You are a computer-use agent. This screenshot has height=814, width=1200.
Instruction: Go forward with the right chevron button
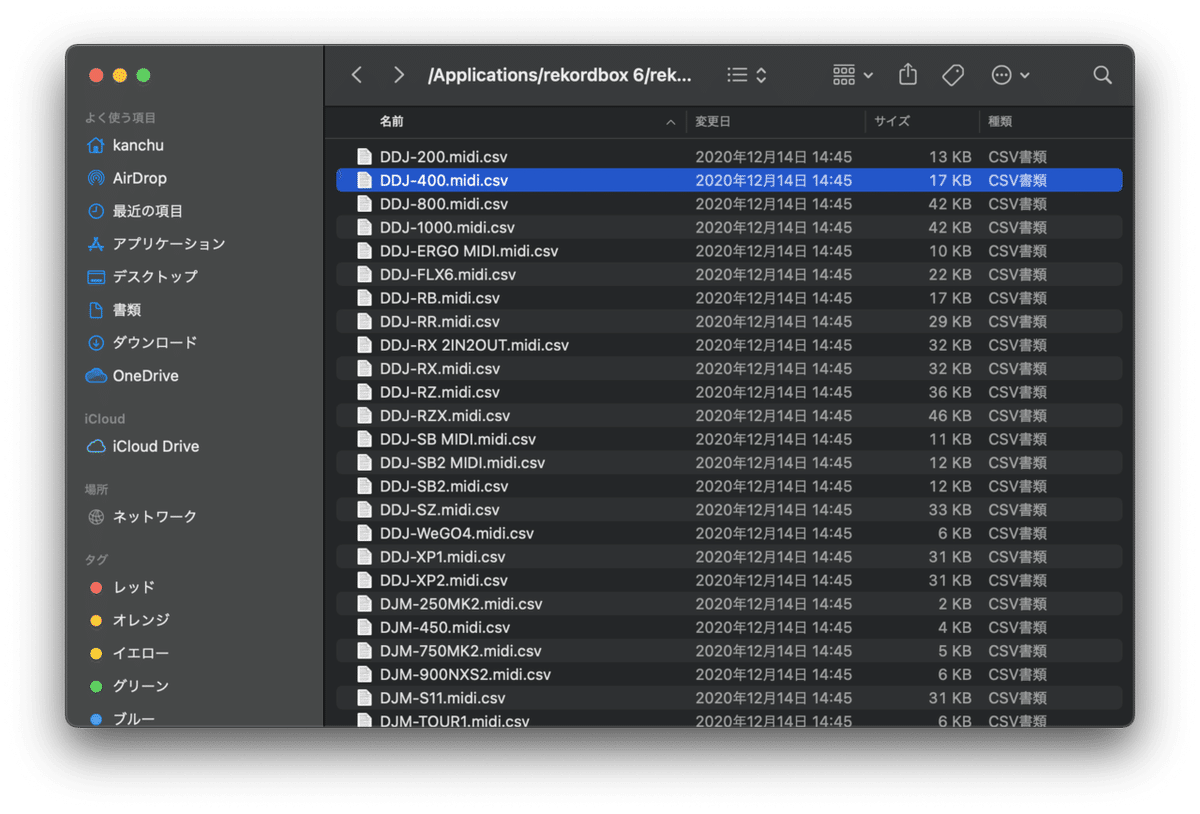coord(399,75)
